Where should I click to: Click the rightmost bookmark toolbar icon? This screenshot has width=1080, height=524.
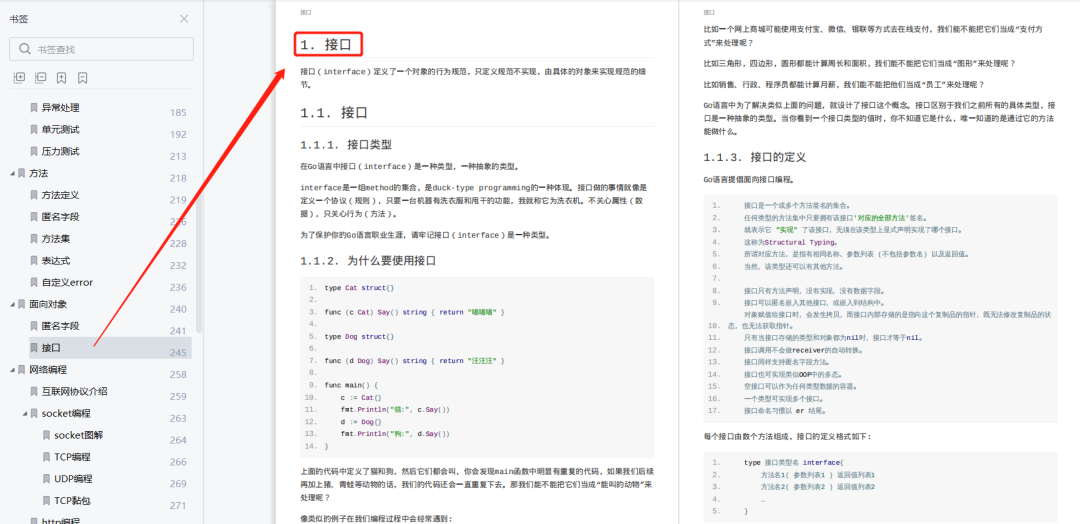(x=82, y=78)
